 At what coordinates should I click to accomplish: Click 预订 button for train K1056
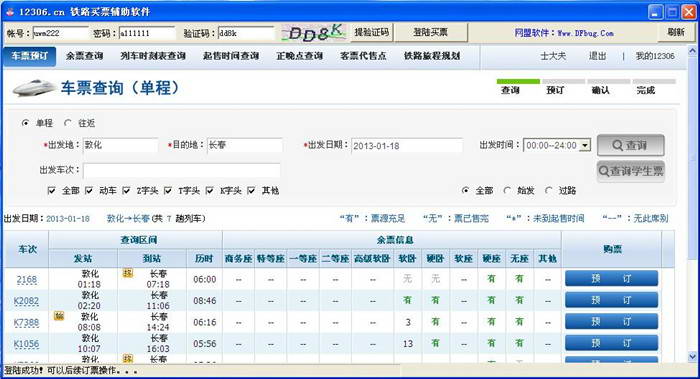tap(611, 343)
